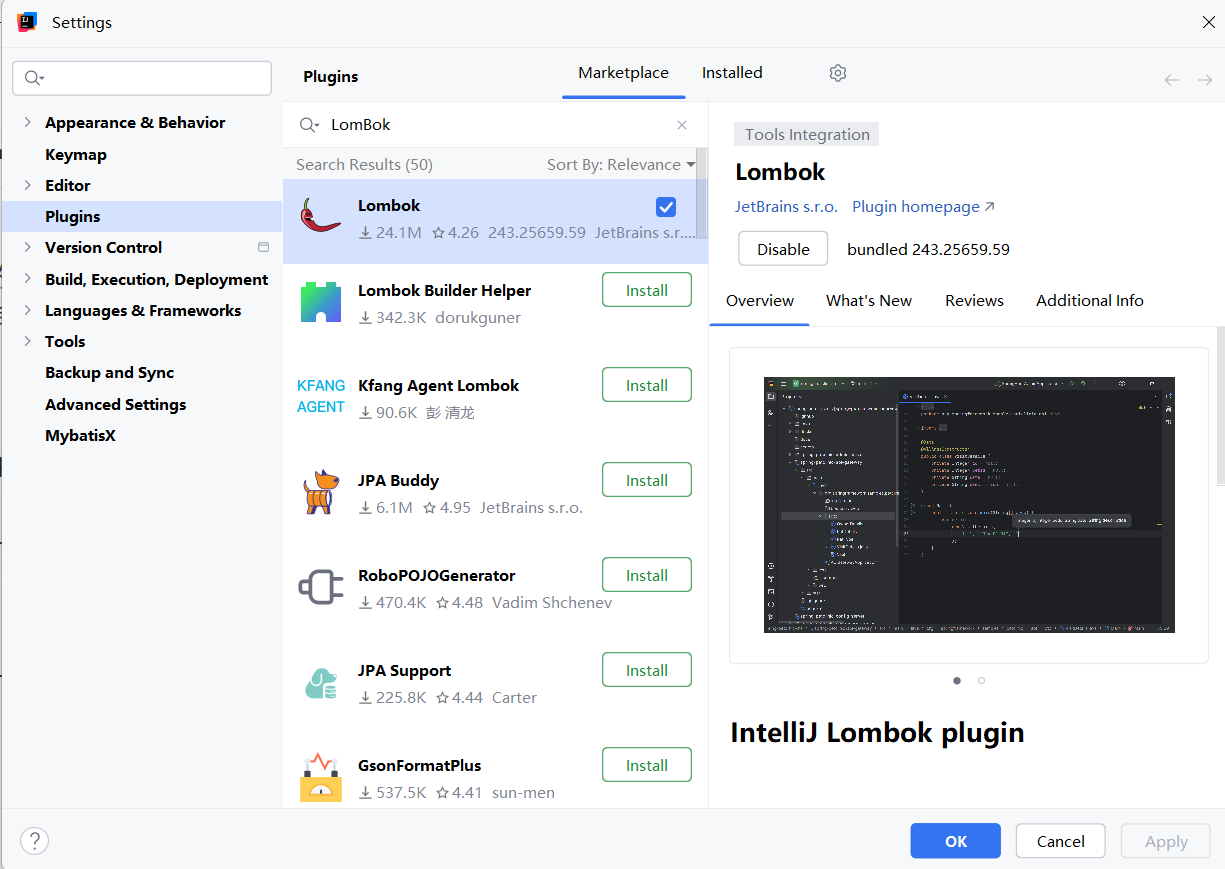Uncheck the Lombok enabled checkbox
The image size is (1225, 869).
click(x=666, y=207)
